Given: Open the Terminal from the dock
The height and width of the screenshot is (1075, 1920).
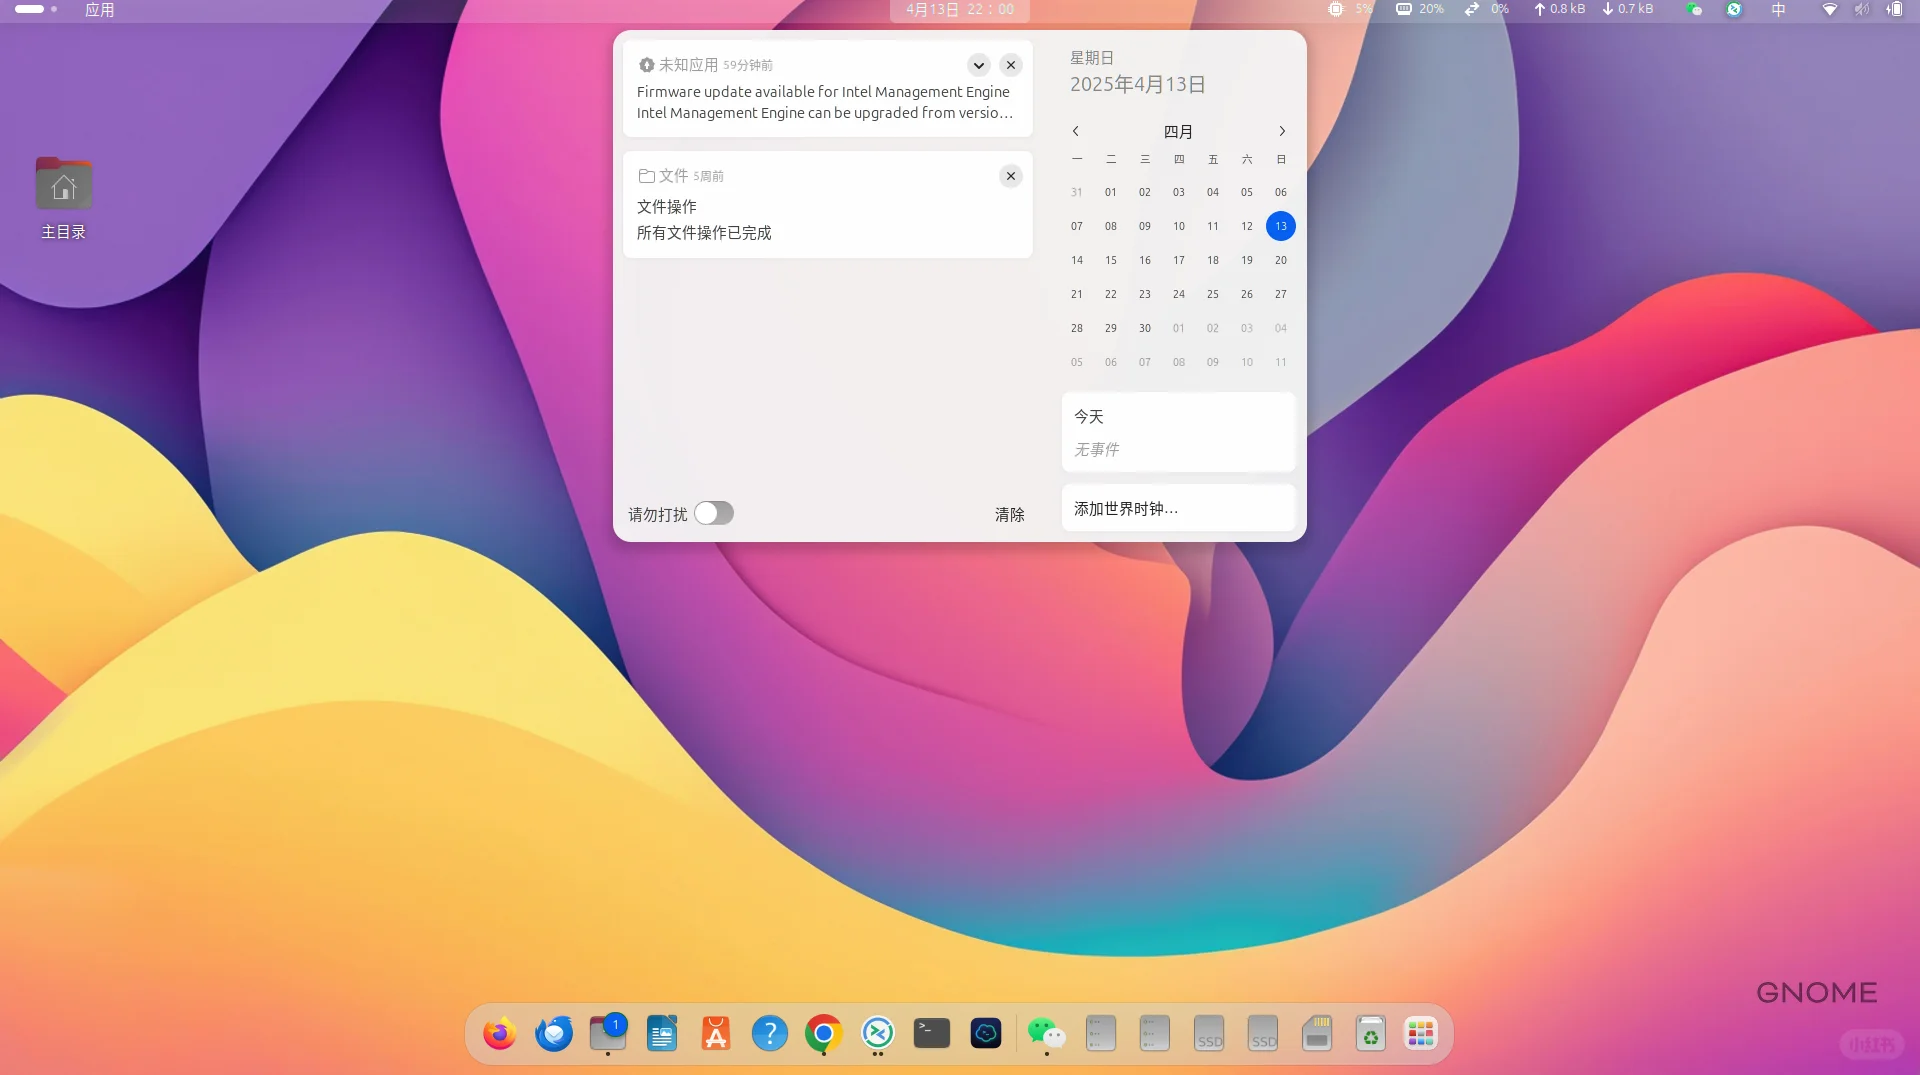Looking at the screenshot, I should click(x=931, y=1033).
